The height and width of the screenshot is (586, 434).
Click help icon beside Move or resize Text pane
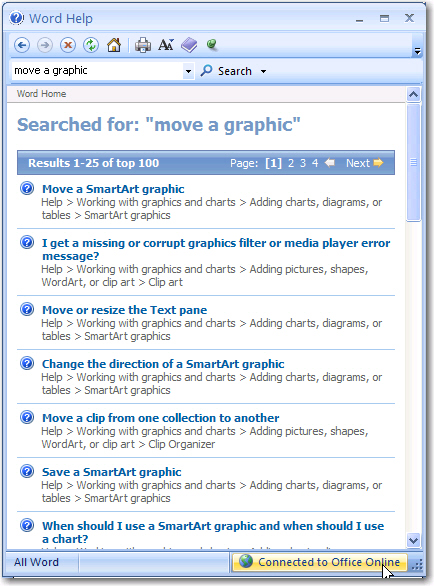tap(27, 310)
